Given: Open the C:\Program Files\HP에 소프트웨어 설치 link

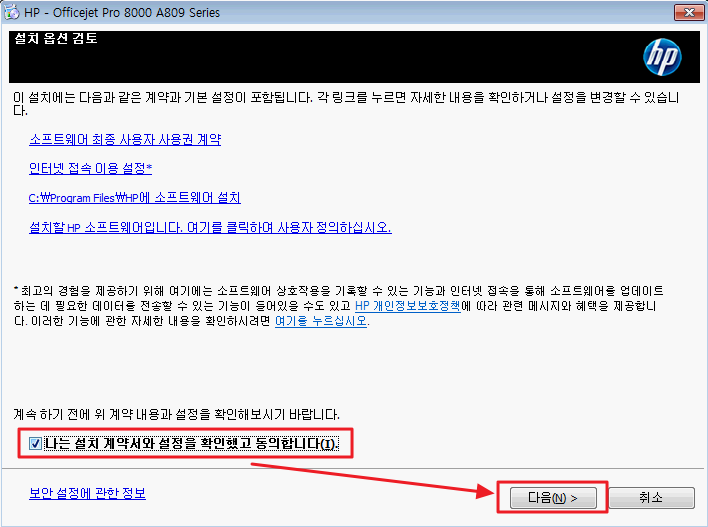Looking at the screenshot, I should 135,198.
